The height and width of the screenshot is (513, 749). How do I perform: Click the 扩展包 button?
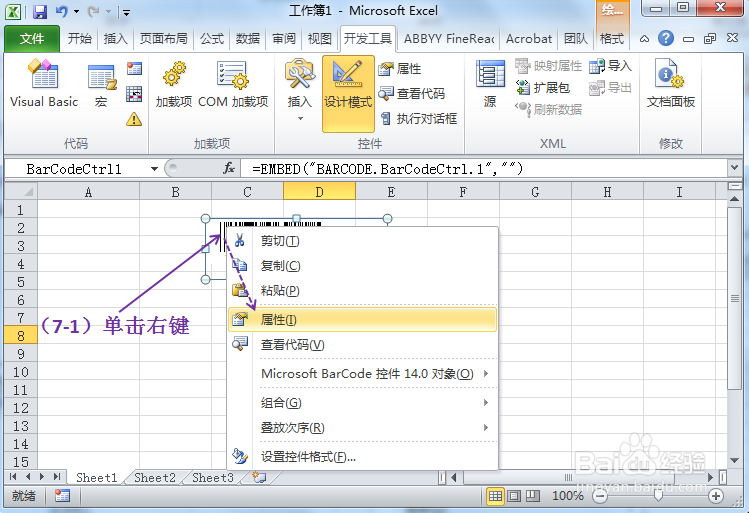[x=543, y=87]
